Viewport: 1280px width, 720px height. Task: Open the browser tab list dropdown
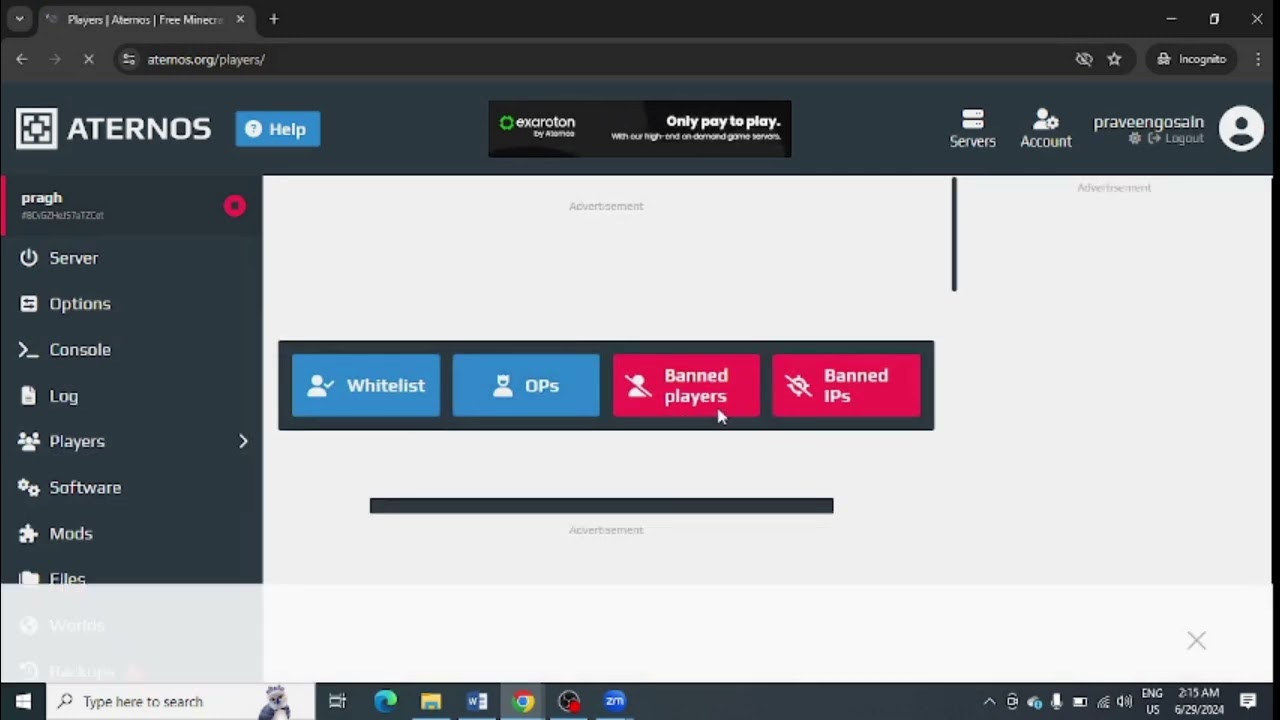pyautogui.click(x=19, y=19)
